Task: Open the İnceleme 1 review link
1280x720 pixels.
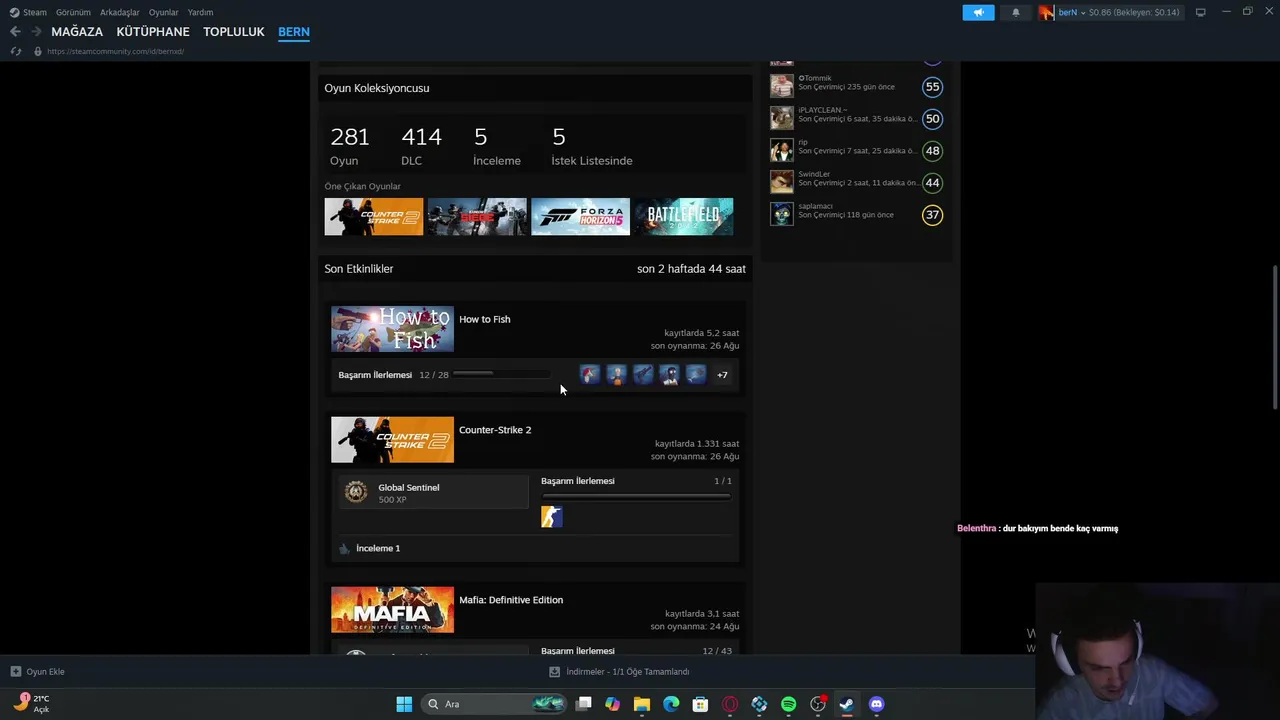Action: [x=378, y=548]
